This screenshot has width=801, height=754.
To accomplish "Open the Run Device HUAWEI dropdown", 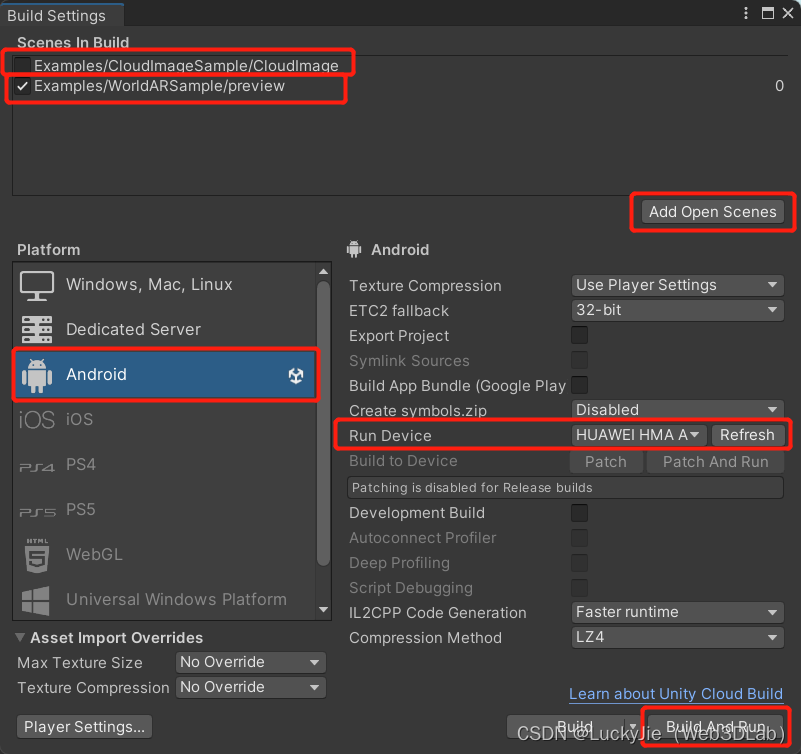I will pos(639,435).
